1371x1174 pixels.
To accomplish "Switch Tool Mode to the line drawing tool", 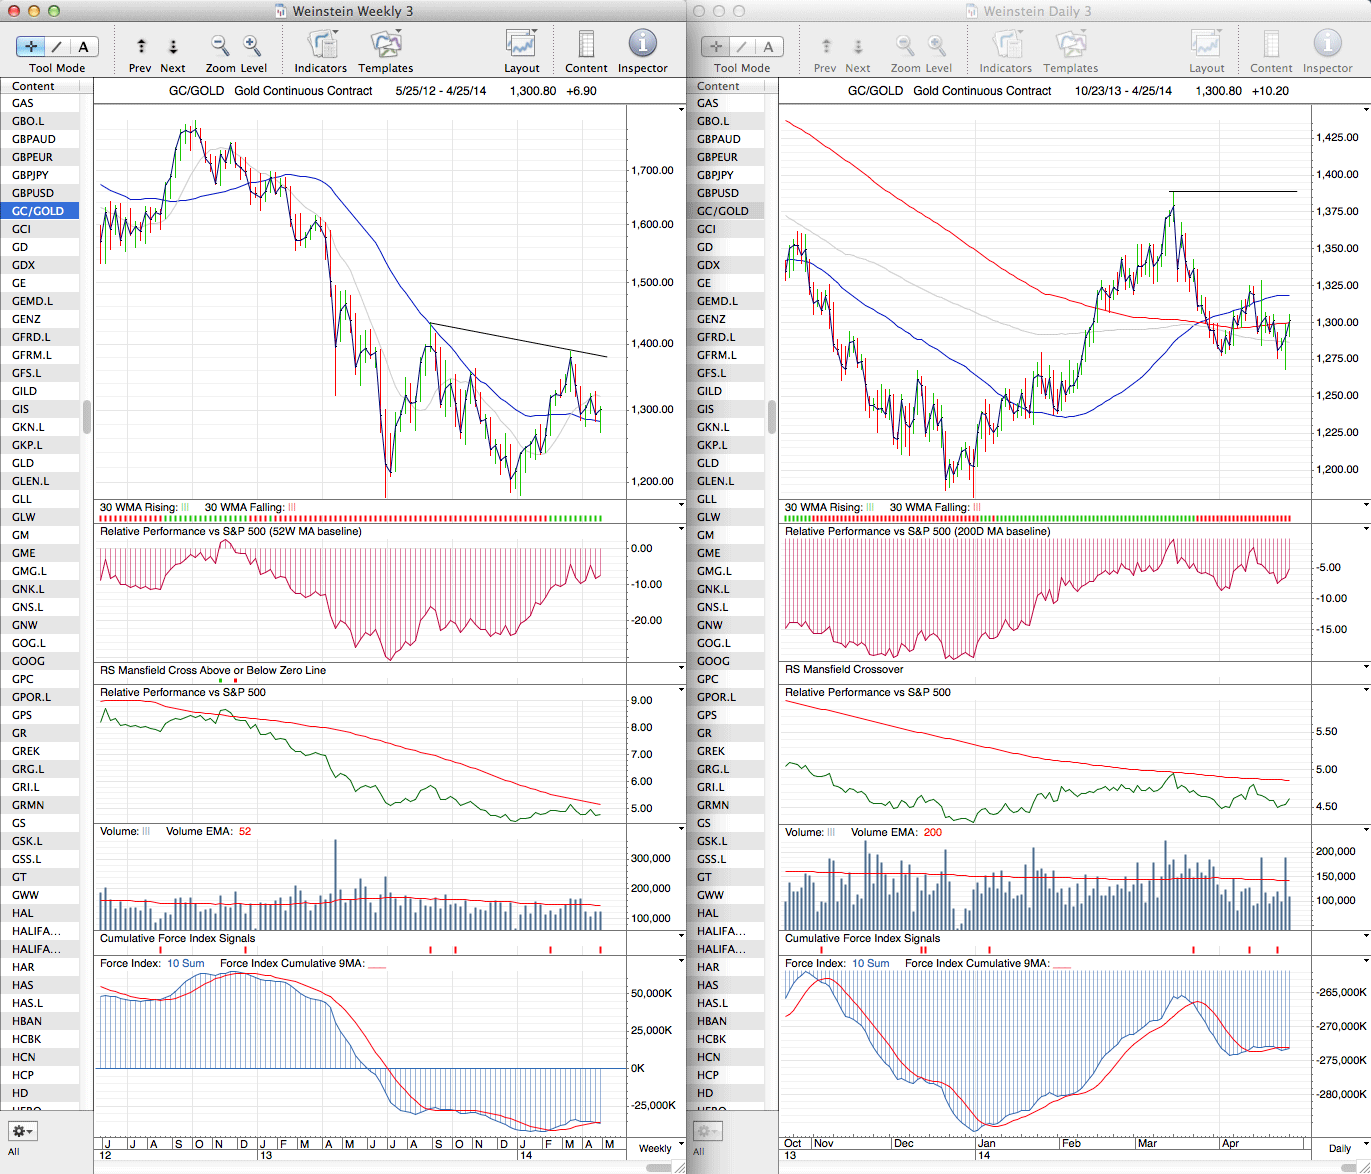I will pos(57,47).
